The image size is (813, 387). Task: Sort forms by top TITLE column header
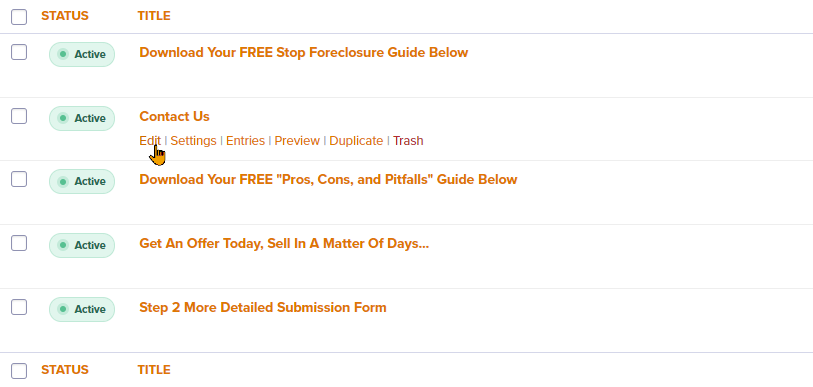tap(154, 16)
